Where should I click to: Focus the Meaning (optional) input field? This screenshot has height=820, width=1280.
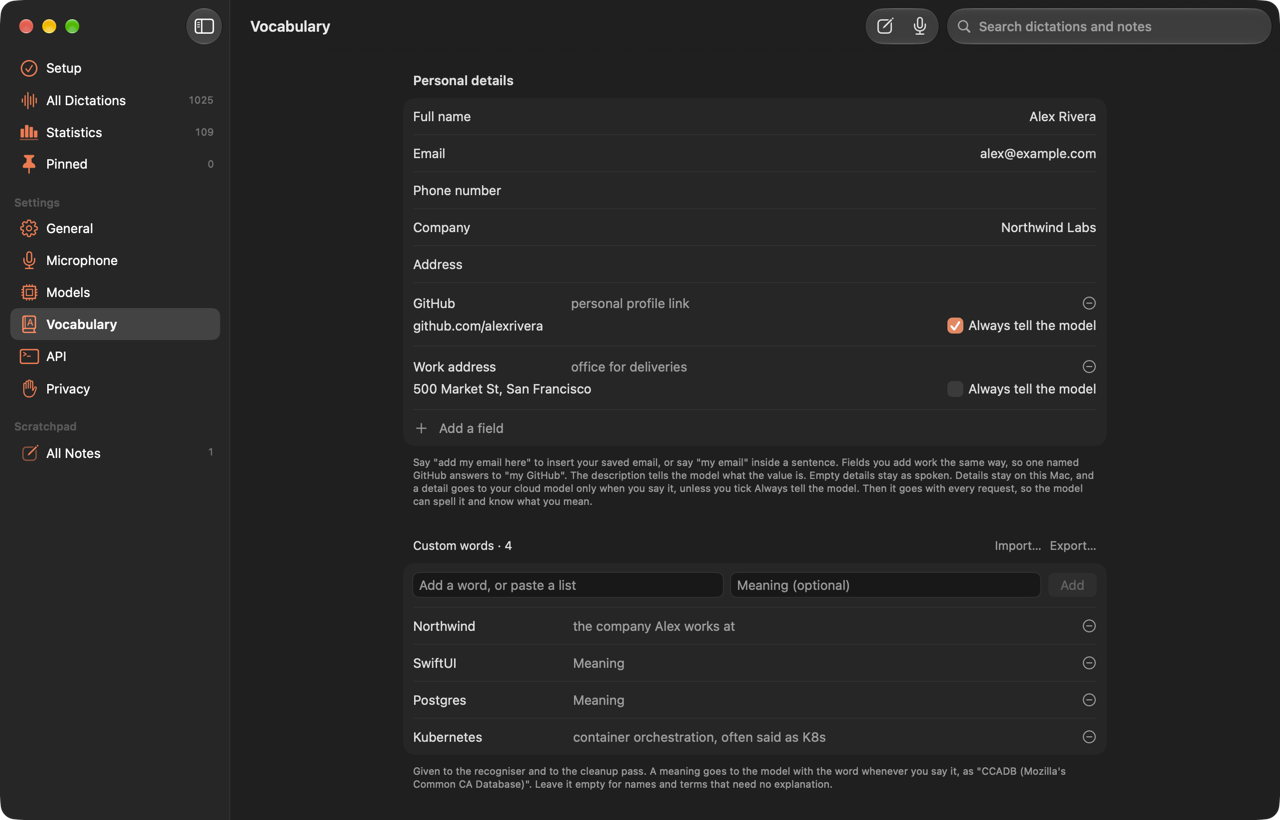coord(885,585)
